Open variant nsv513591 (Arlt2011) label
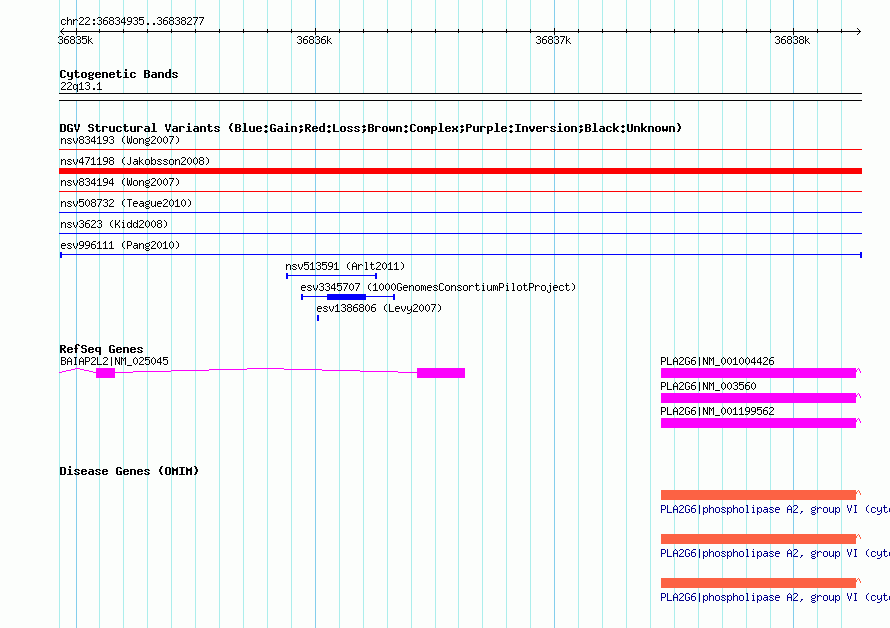The width and height of the screenshot is (890, 628). [345, 266]
